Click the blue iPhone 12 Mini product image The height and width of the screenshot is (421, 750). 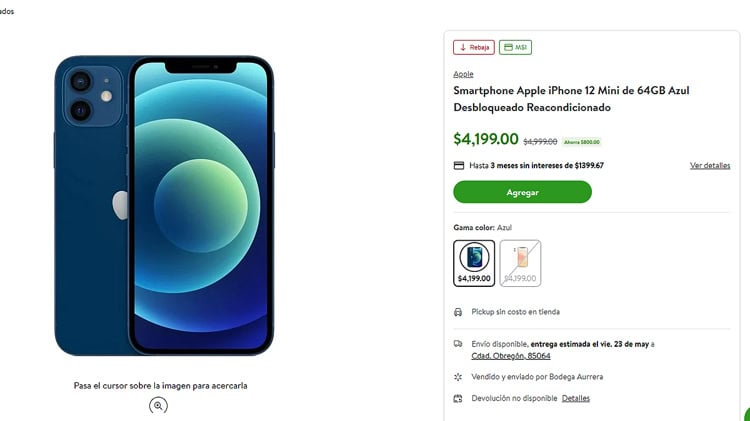coord(164,206)
